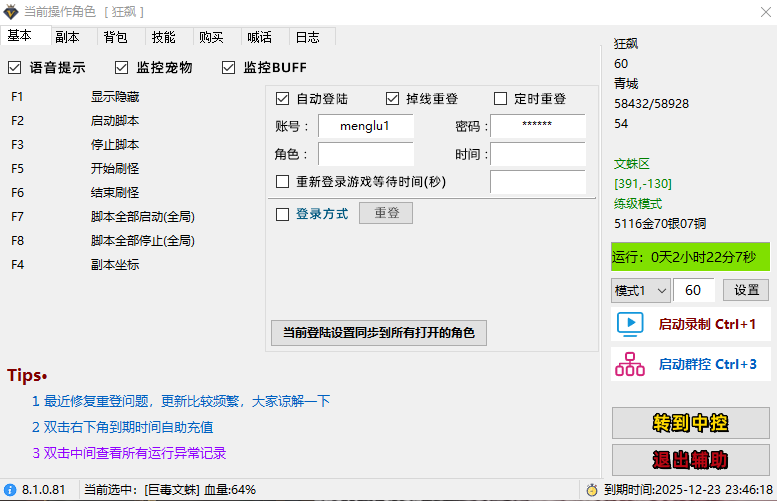Click the 设置 button next to mode

coord(746,290)
